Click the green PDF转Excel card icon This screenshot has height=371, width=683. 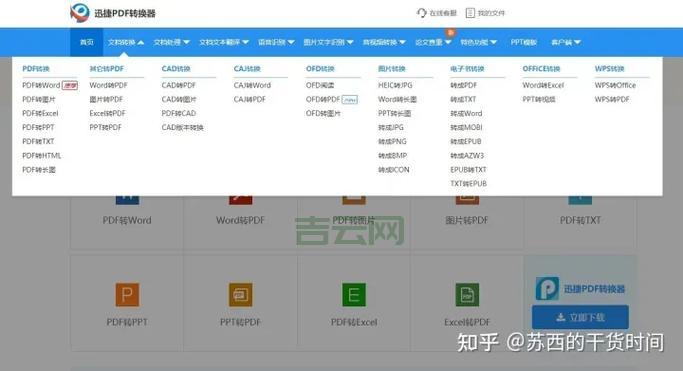[354, 295]
